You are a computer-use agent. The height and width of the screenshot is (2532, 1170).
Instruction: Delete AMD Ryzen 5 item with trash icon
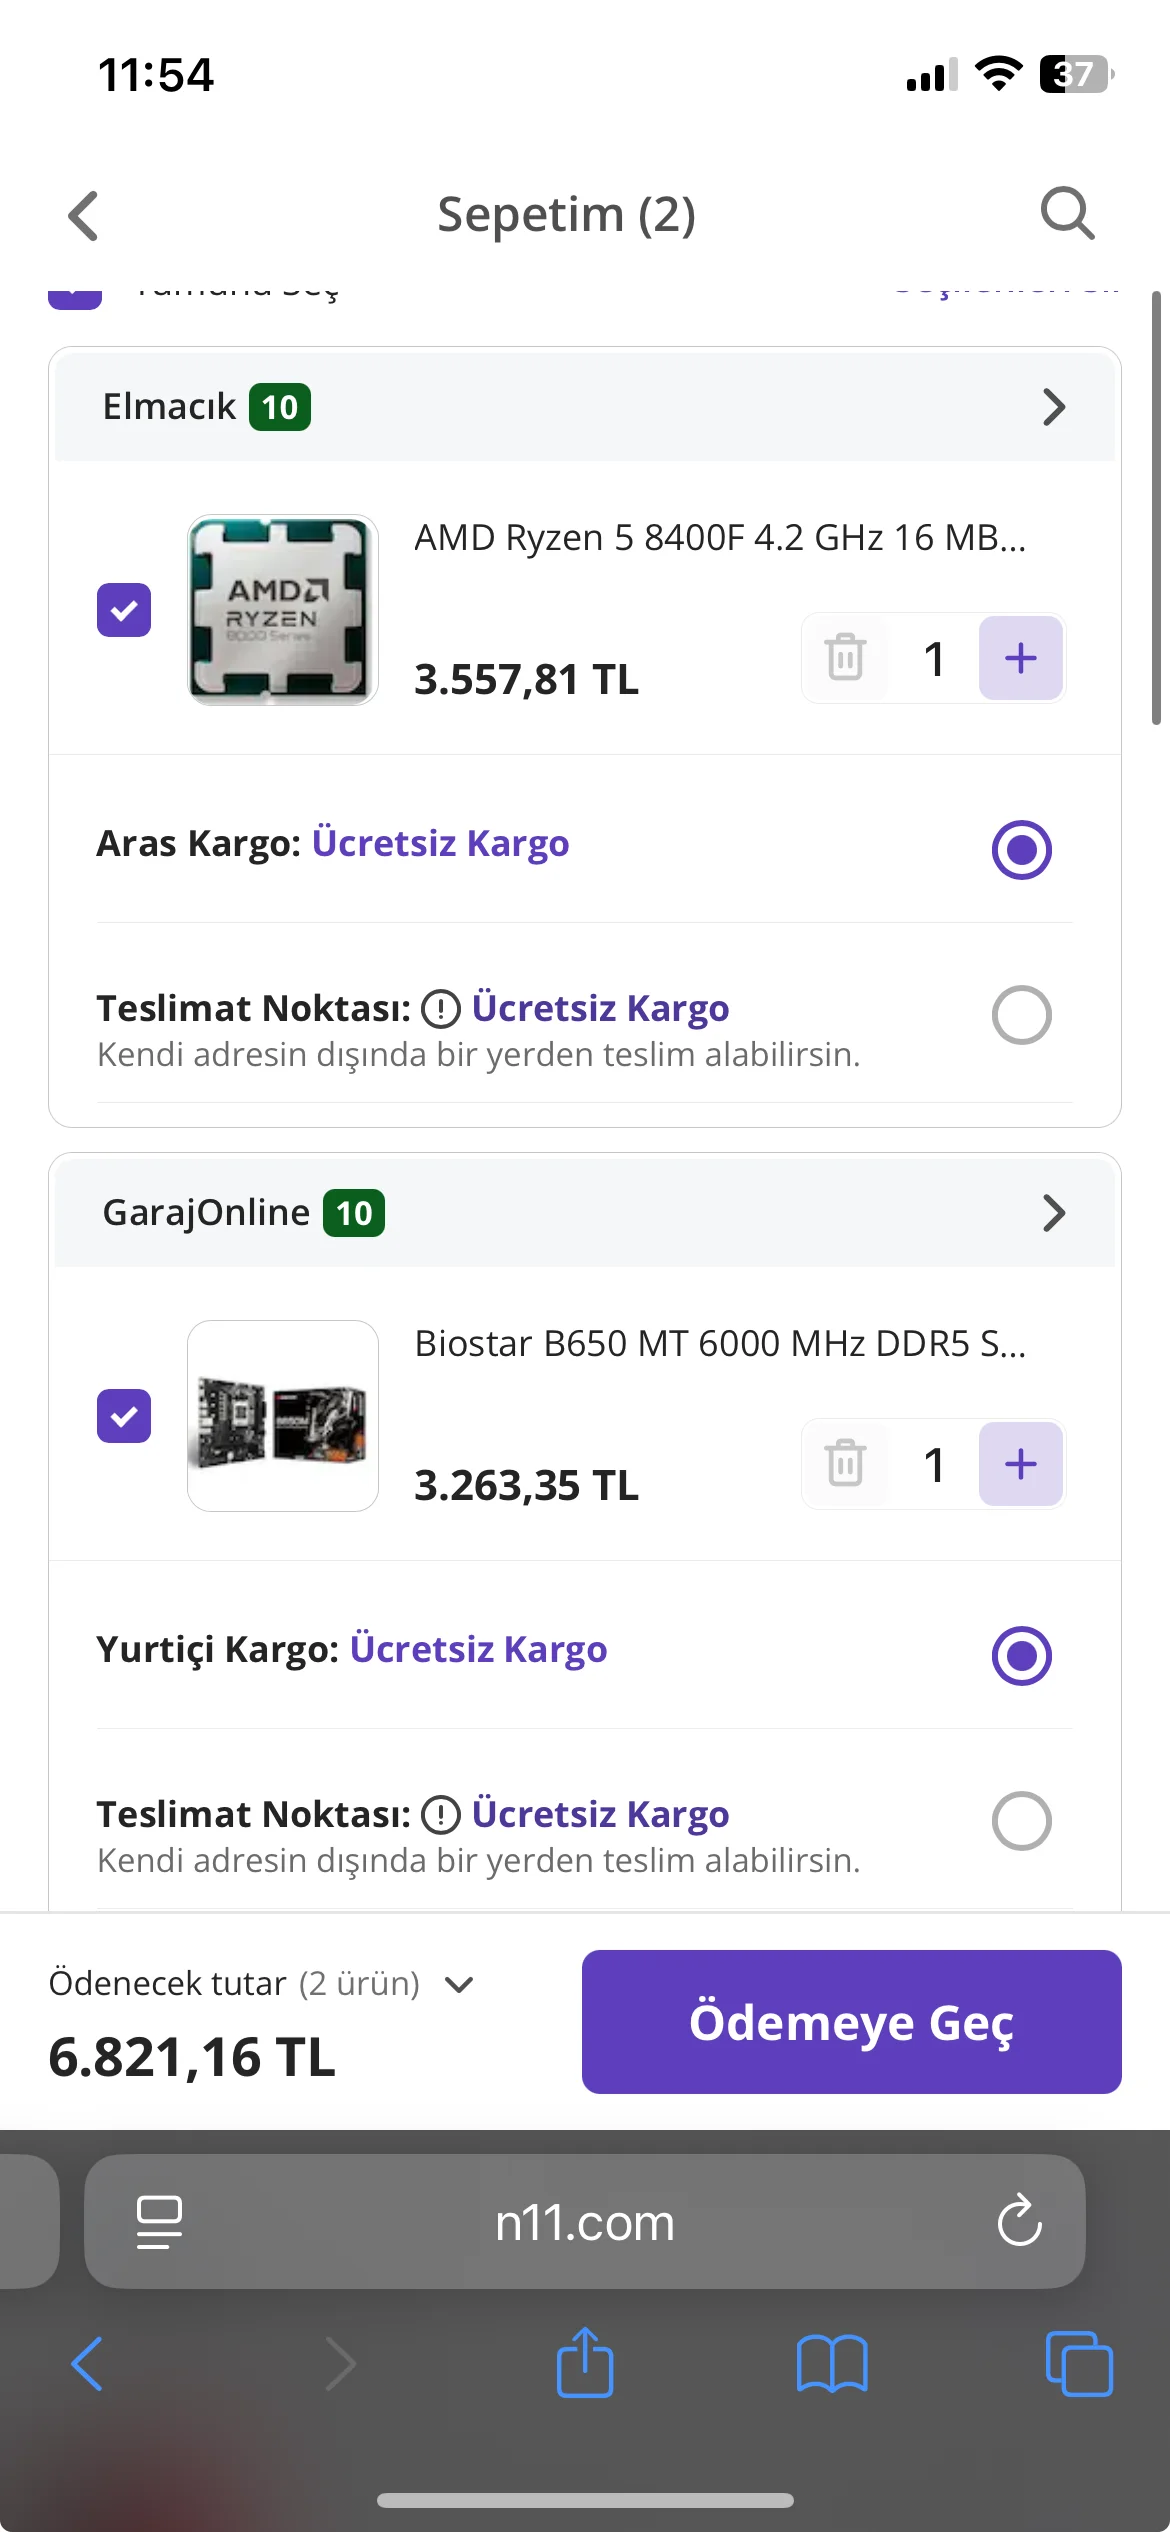[845, 658]
